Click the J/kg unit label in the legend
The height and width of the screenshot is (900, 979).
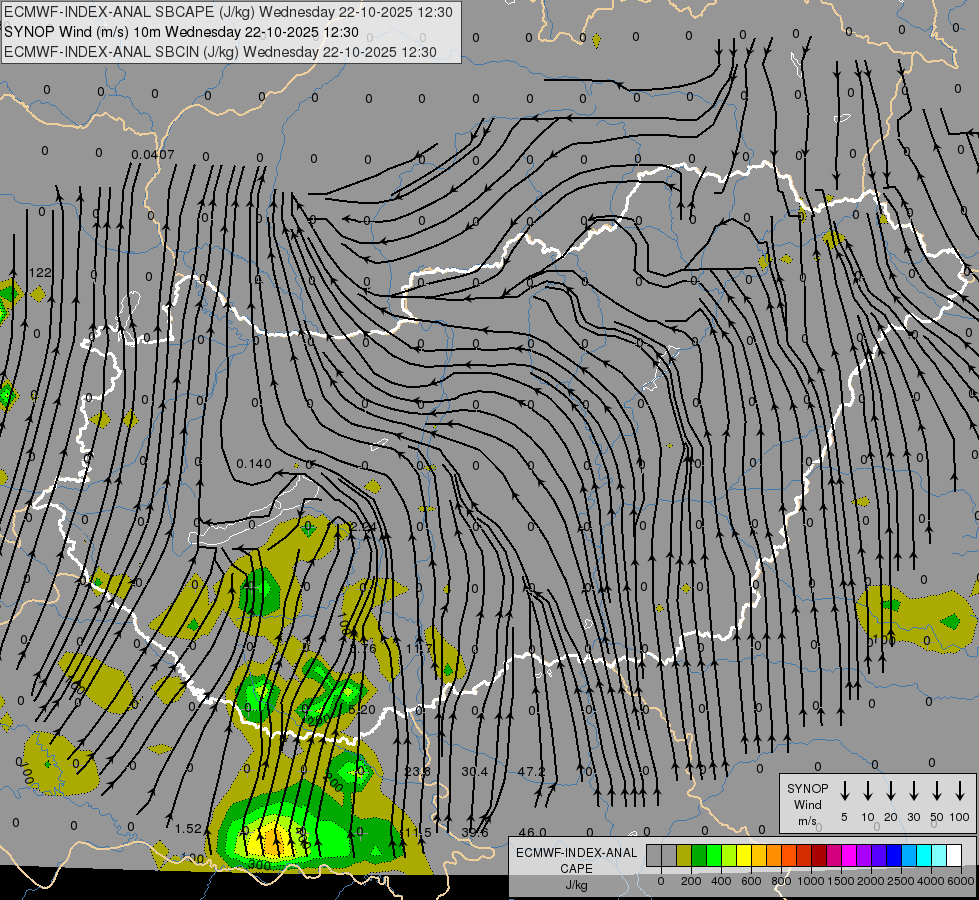tap(576, 885)
